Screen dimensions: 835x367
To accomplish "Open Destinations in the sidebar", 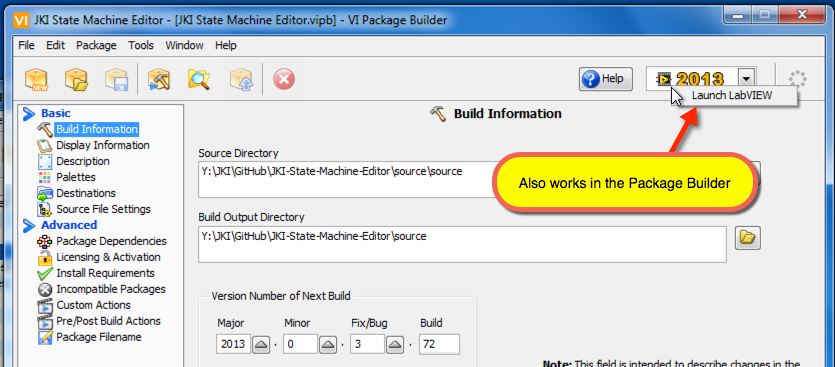I will 86,193.
